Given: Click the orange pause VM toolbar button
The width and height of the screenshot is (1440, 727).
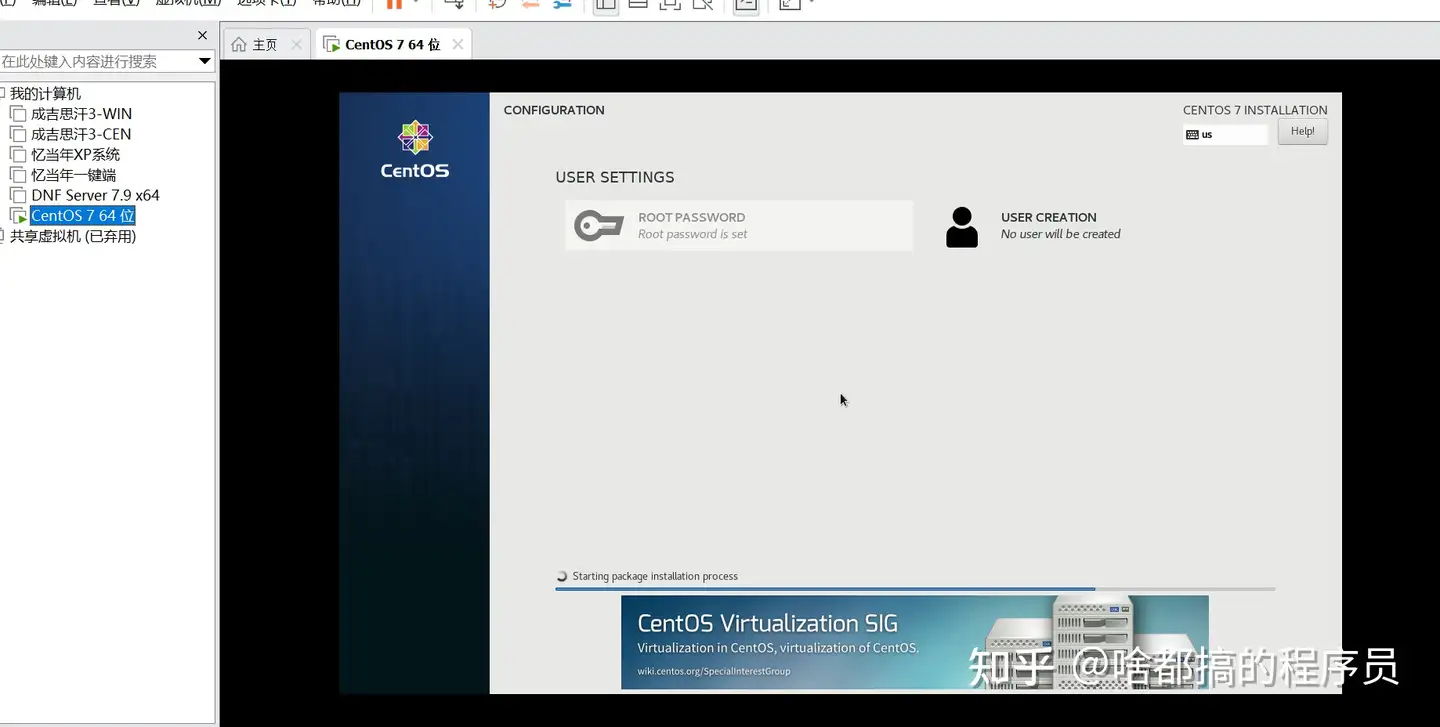Looking at the screenshot, I should click(394, 4).
